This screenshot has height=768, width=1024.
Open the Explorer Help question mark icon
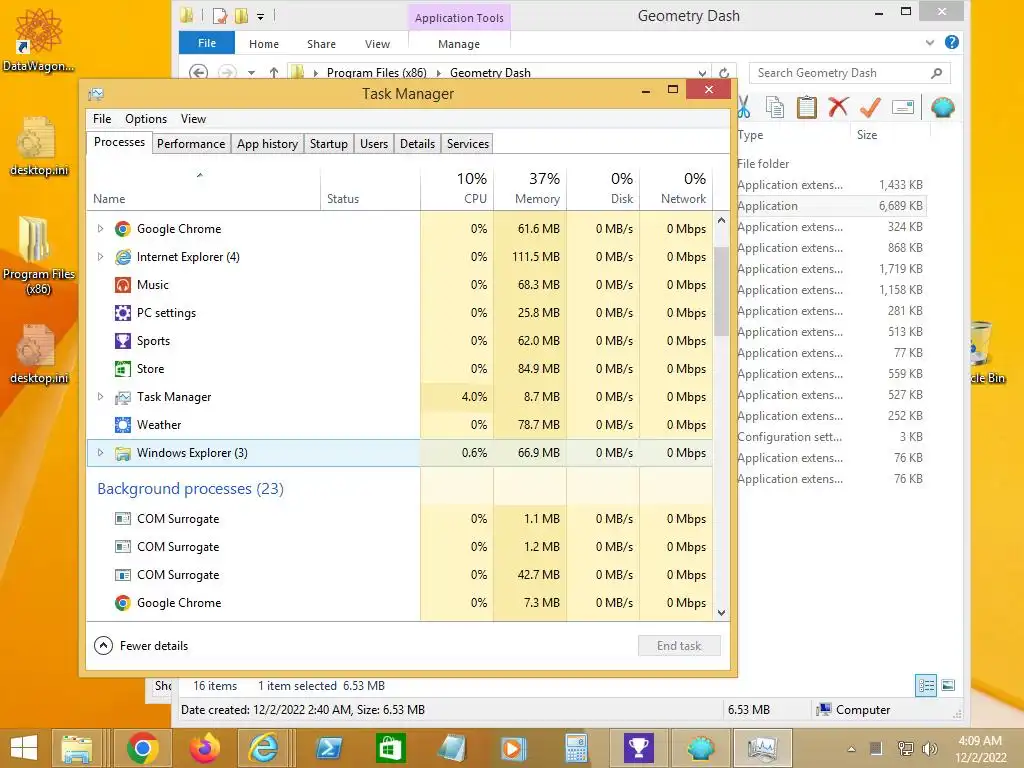(x=952, y=42)
